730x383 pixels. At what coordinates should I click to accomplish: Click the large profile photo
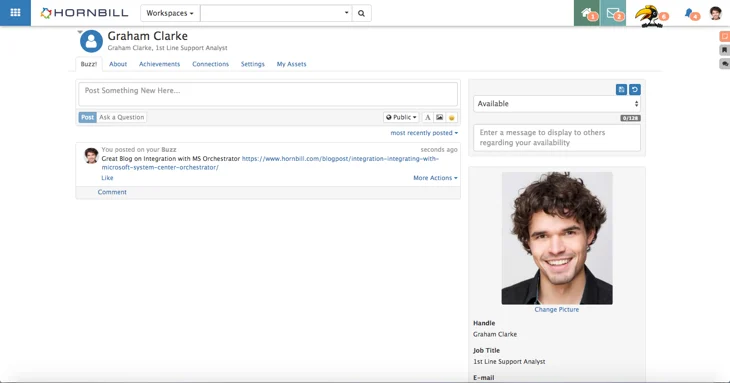[557, 238]
